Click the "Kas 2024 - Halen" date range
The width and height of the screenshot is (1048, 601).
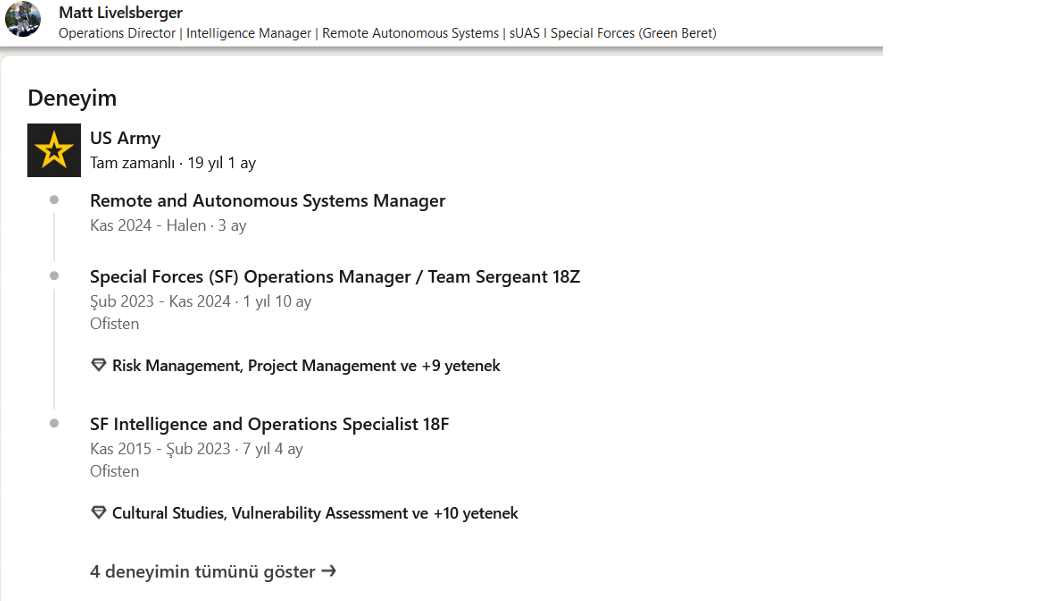click(x=148, y=226)
